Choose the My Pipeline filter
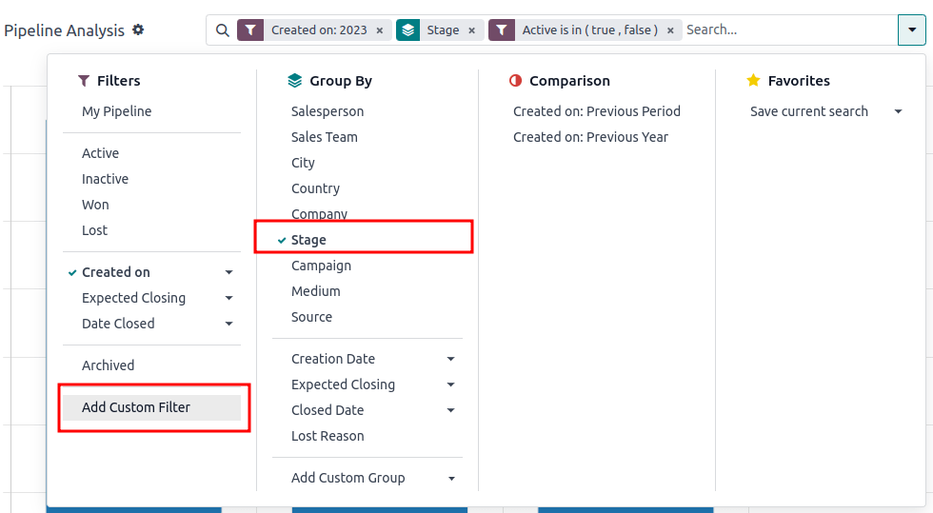 click(117, 112)
